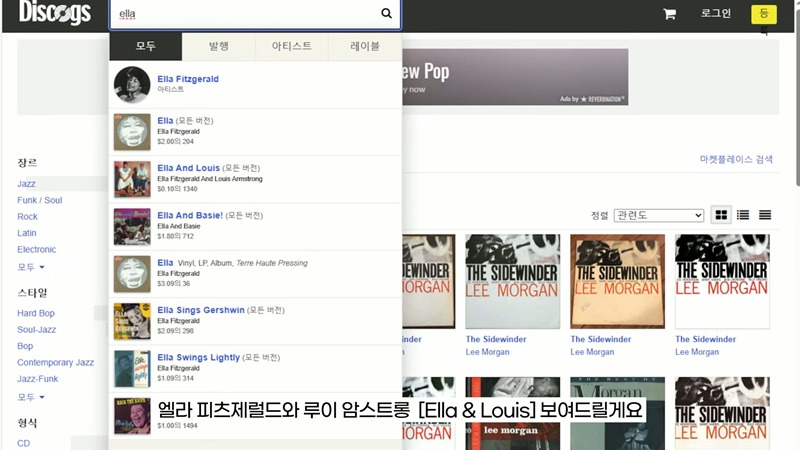Image resolution: width=800 pixels, height=450 pixels.
Task: Filter by Rock genre
Action: (27, 216)
